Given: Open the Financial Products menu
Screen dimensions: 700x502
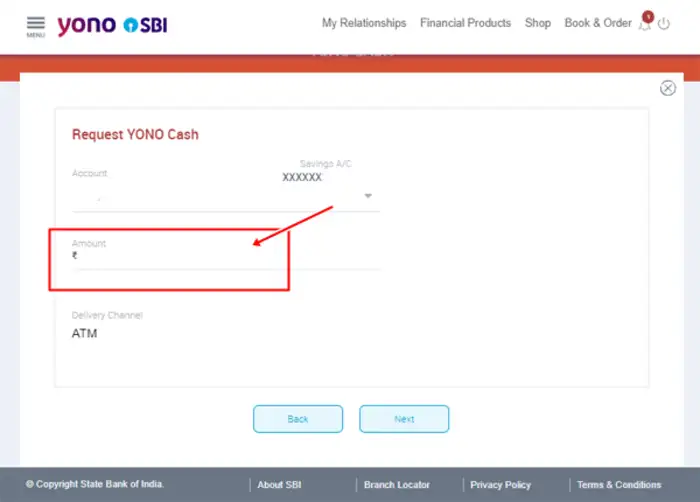Looking at the screenshot, I should pyautogui.click(x=465, y=23).
